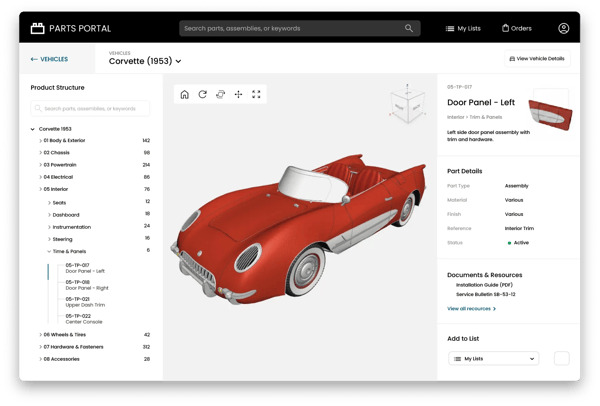Expand 08 Accessories node
This screenshot has width=600, height=406.
tap(40, 359)
